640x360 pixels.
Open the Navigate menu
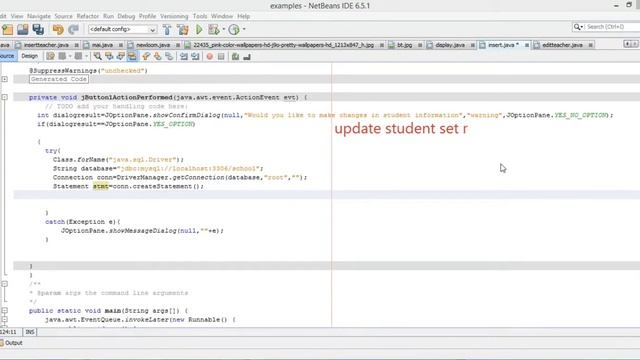click(x=39, y=16)
